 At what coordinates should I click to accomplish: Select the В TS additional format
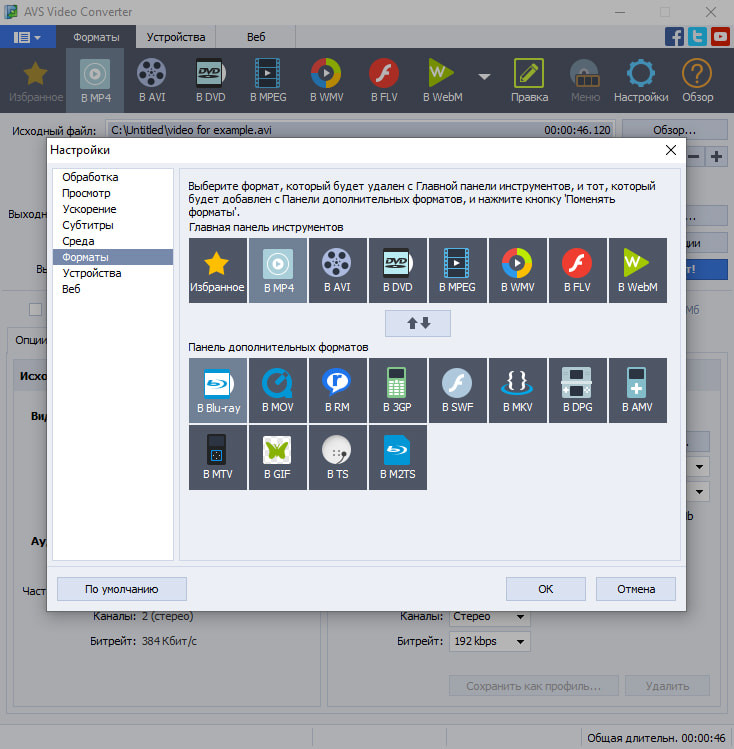pos(338,458)
